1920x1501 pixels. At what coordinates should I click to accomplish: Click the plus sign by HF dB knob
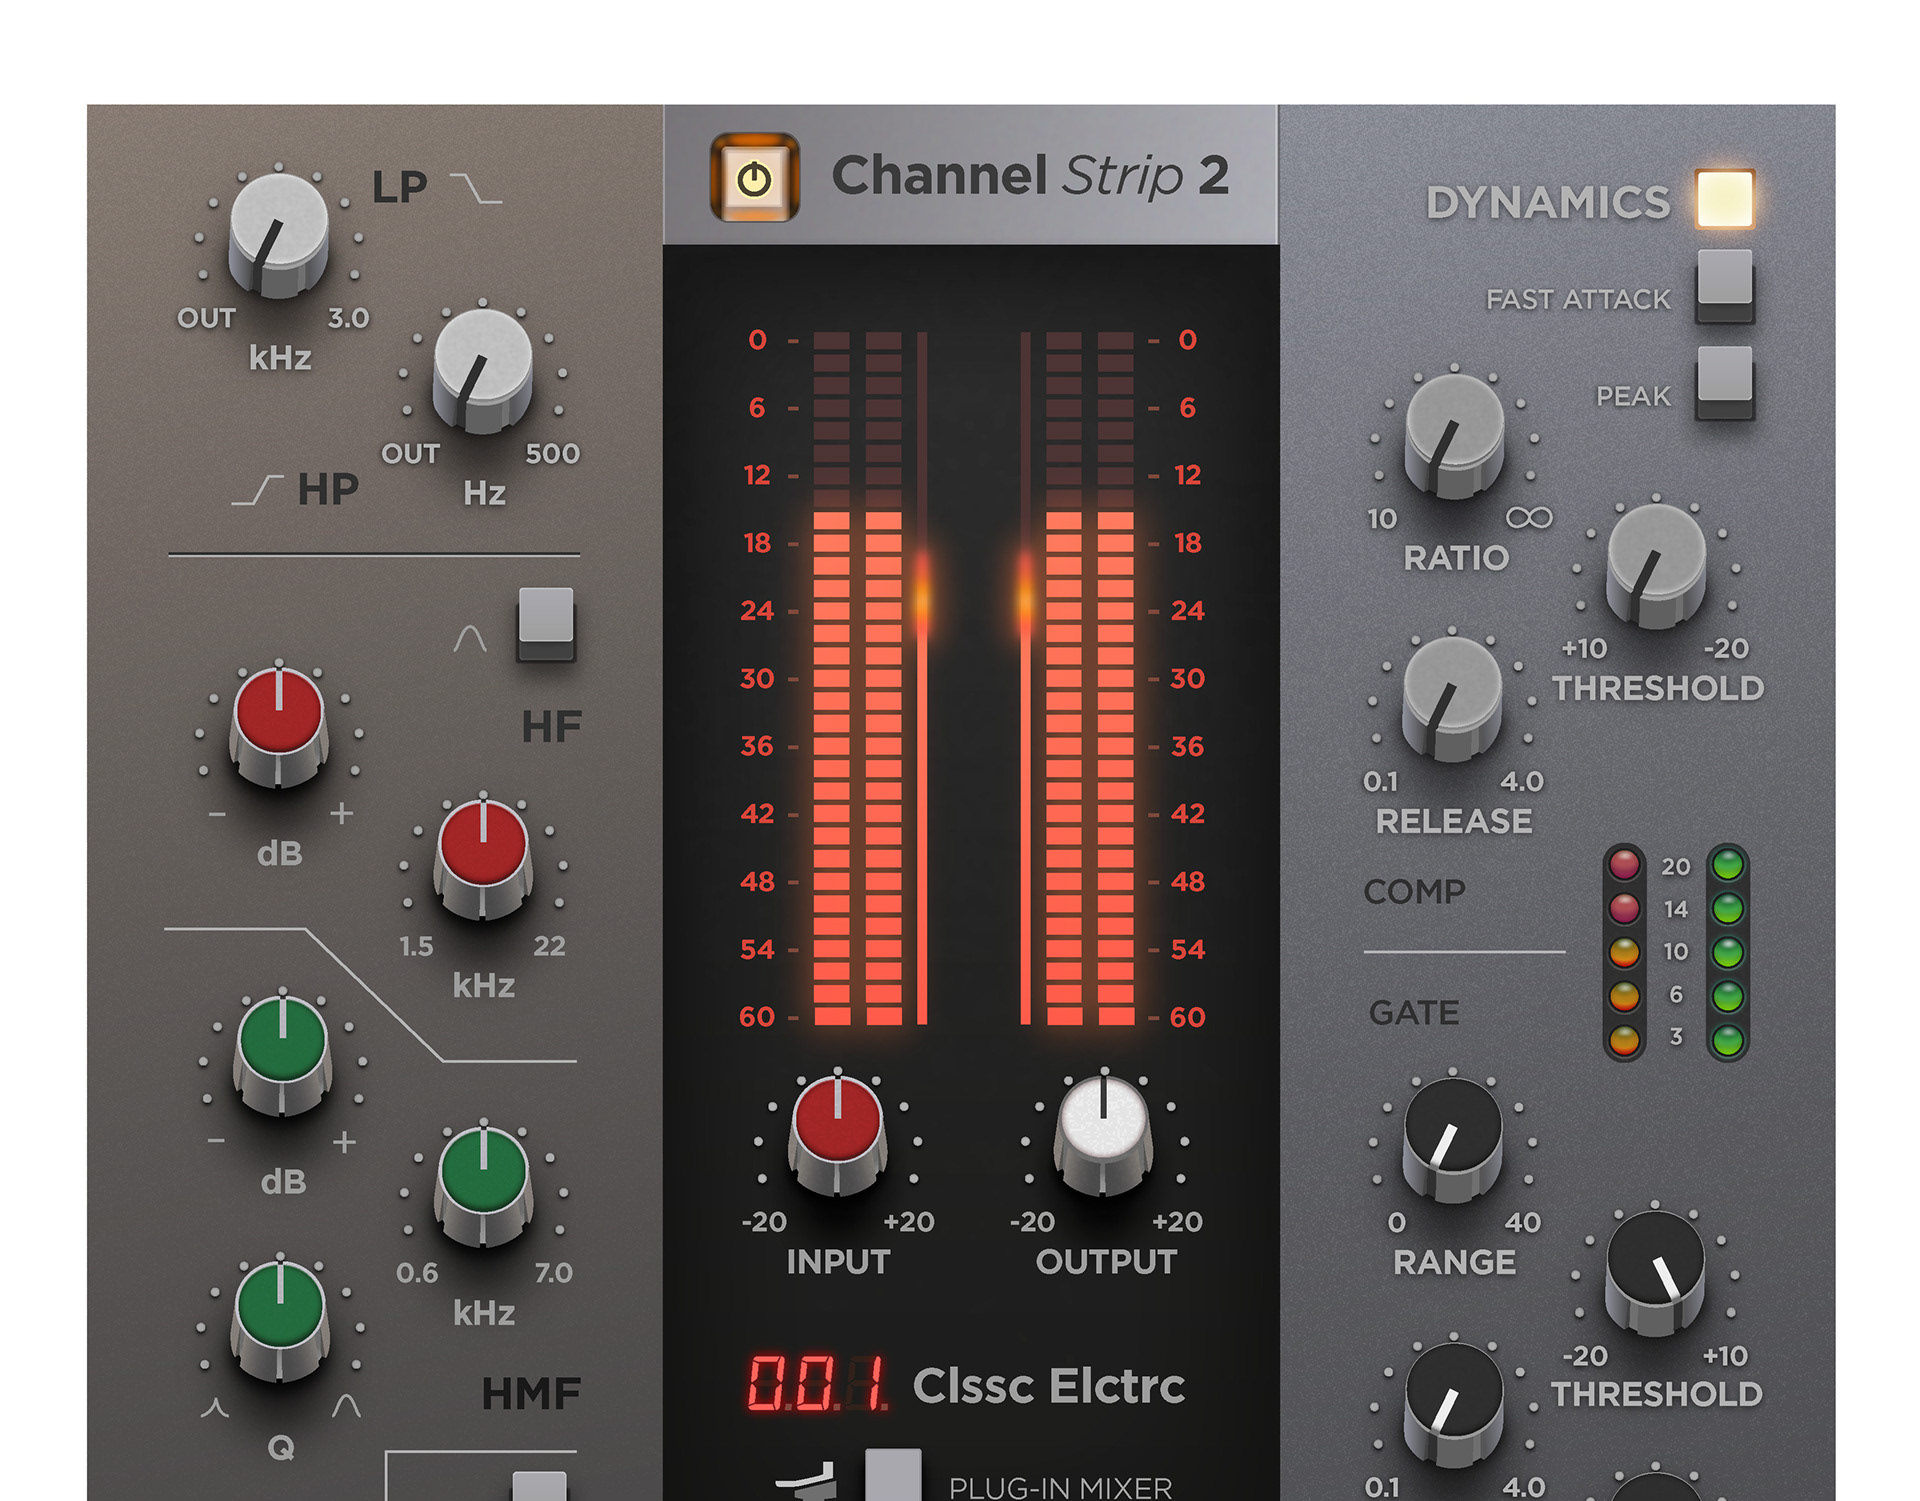[x=342, y=813]
